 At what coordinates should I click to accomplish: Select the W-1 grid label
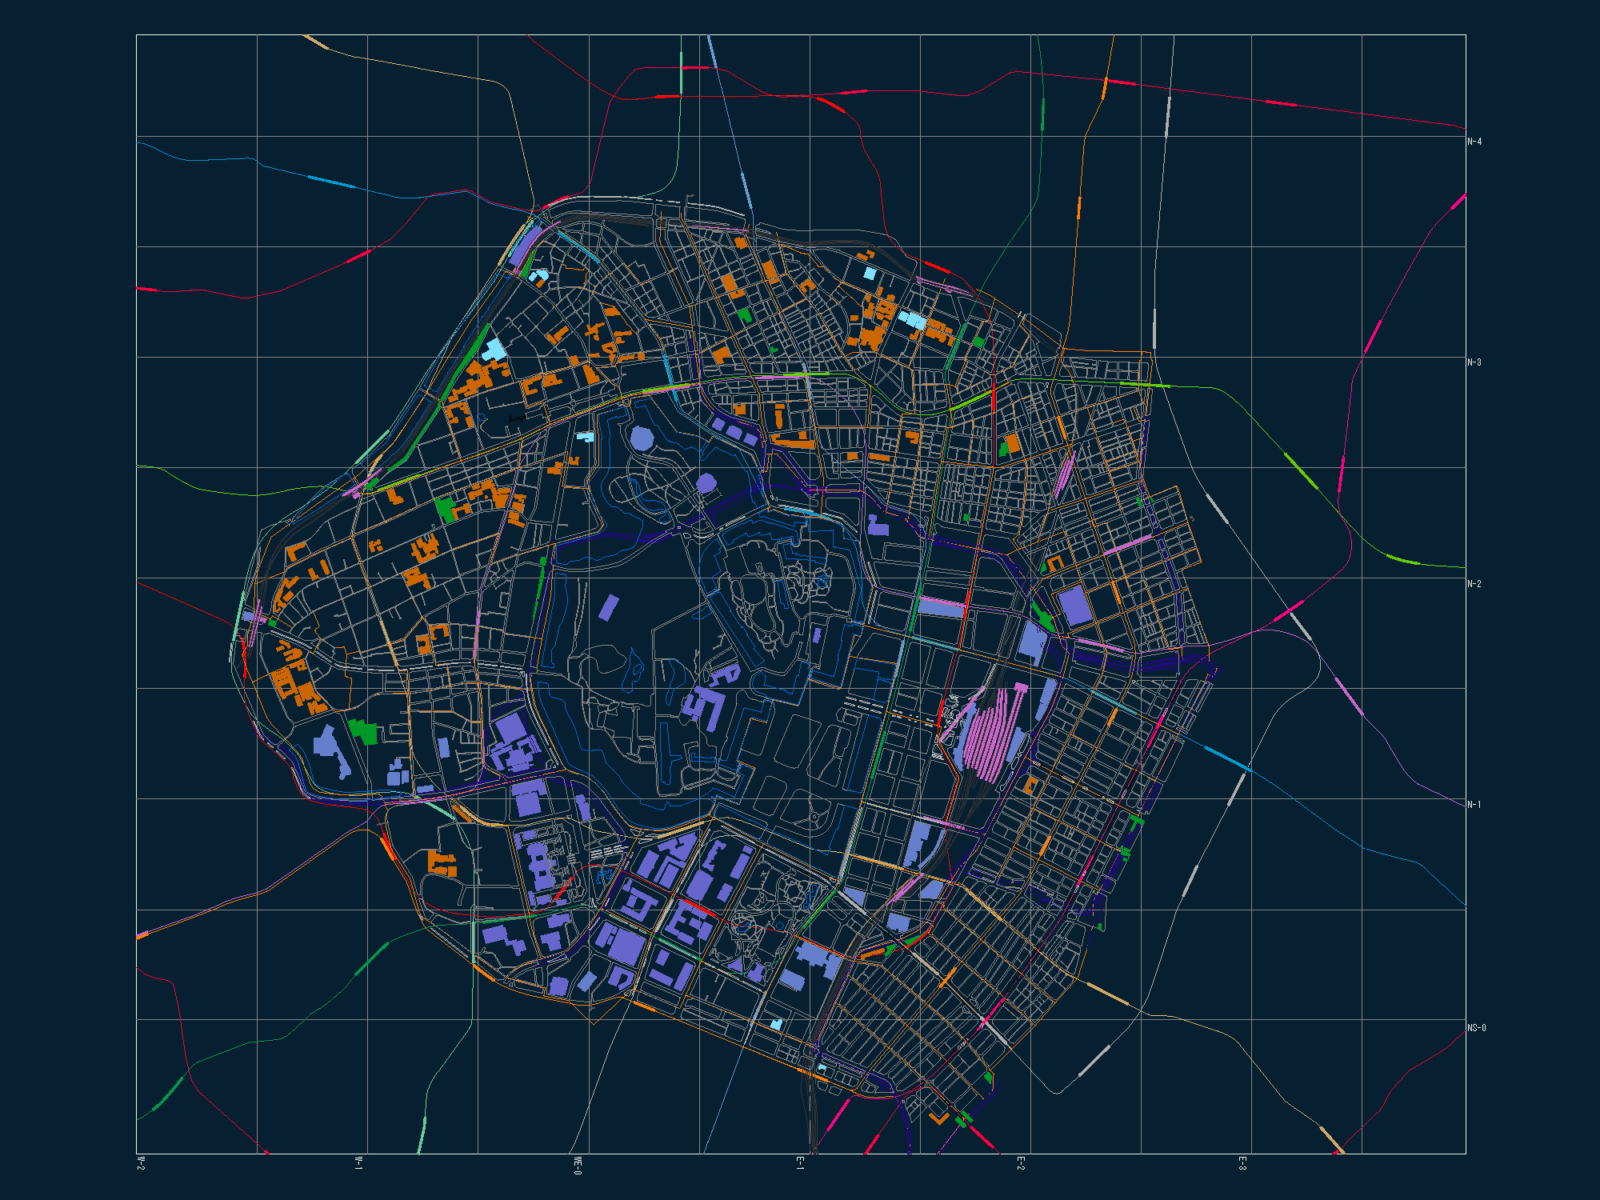point(359,1163)
